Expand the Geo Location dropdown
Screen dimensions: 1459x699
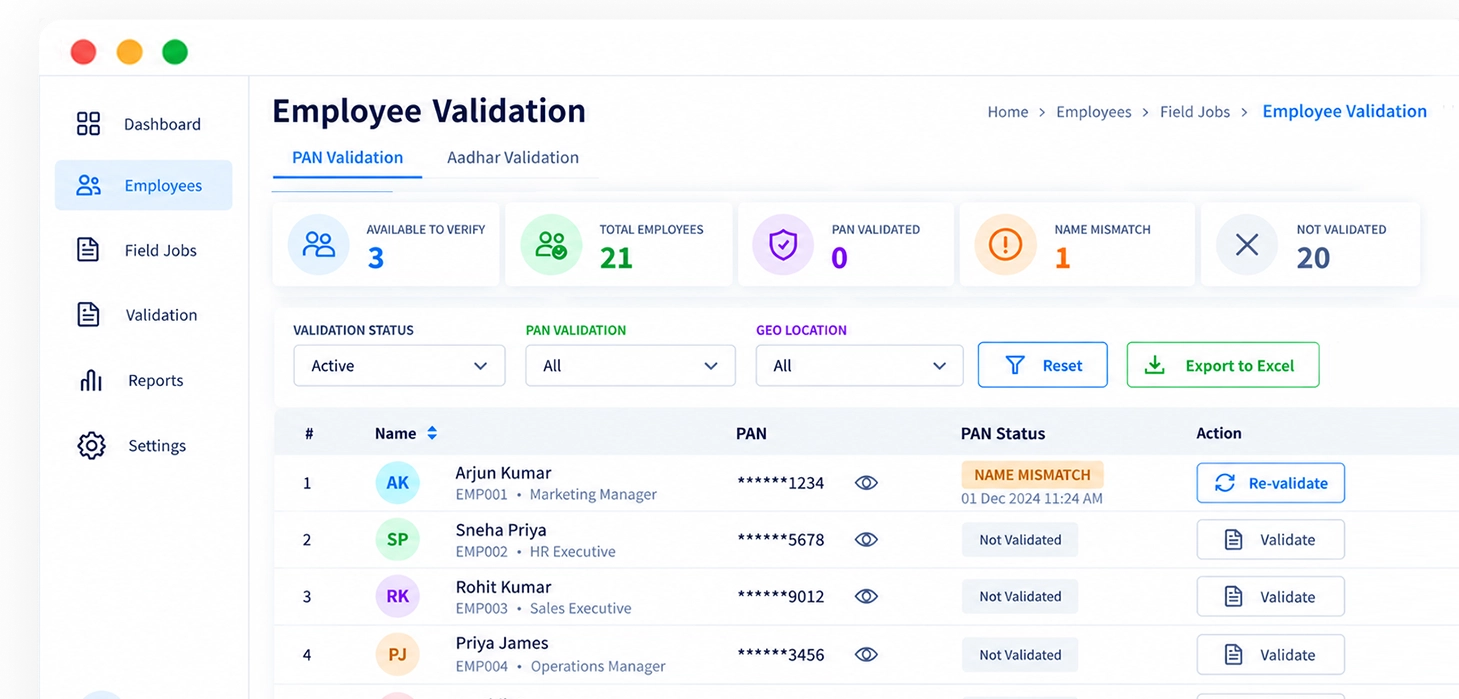(x=859, y=366)
